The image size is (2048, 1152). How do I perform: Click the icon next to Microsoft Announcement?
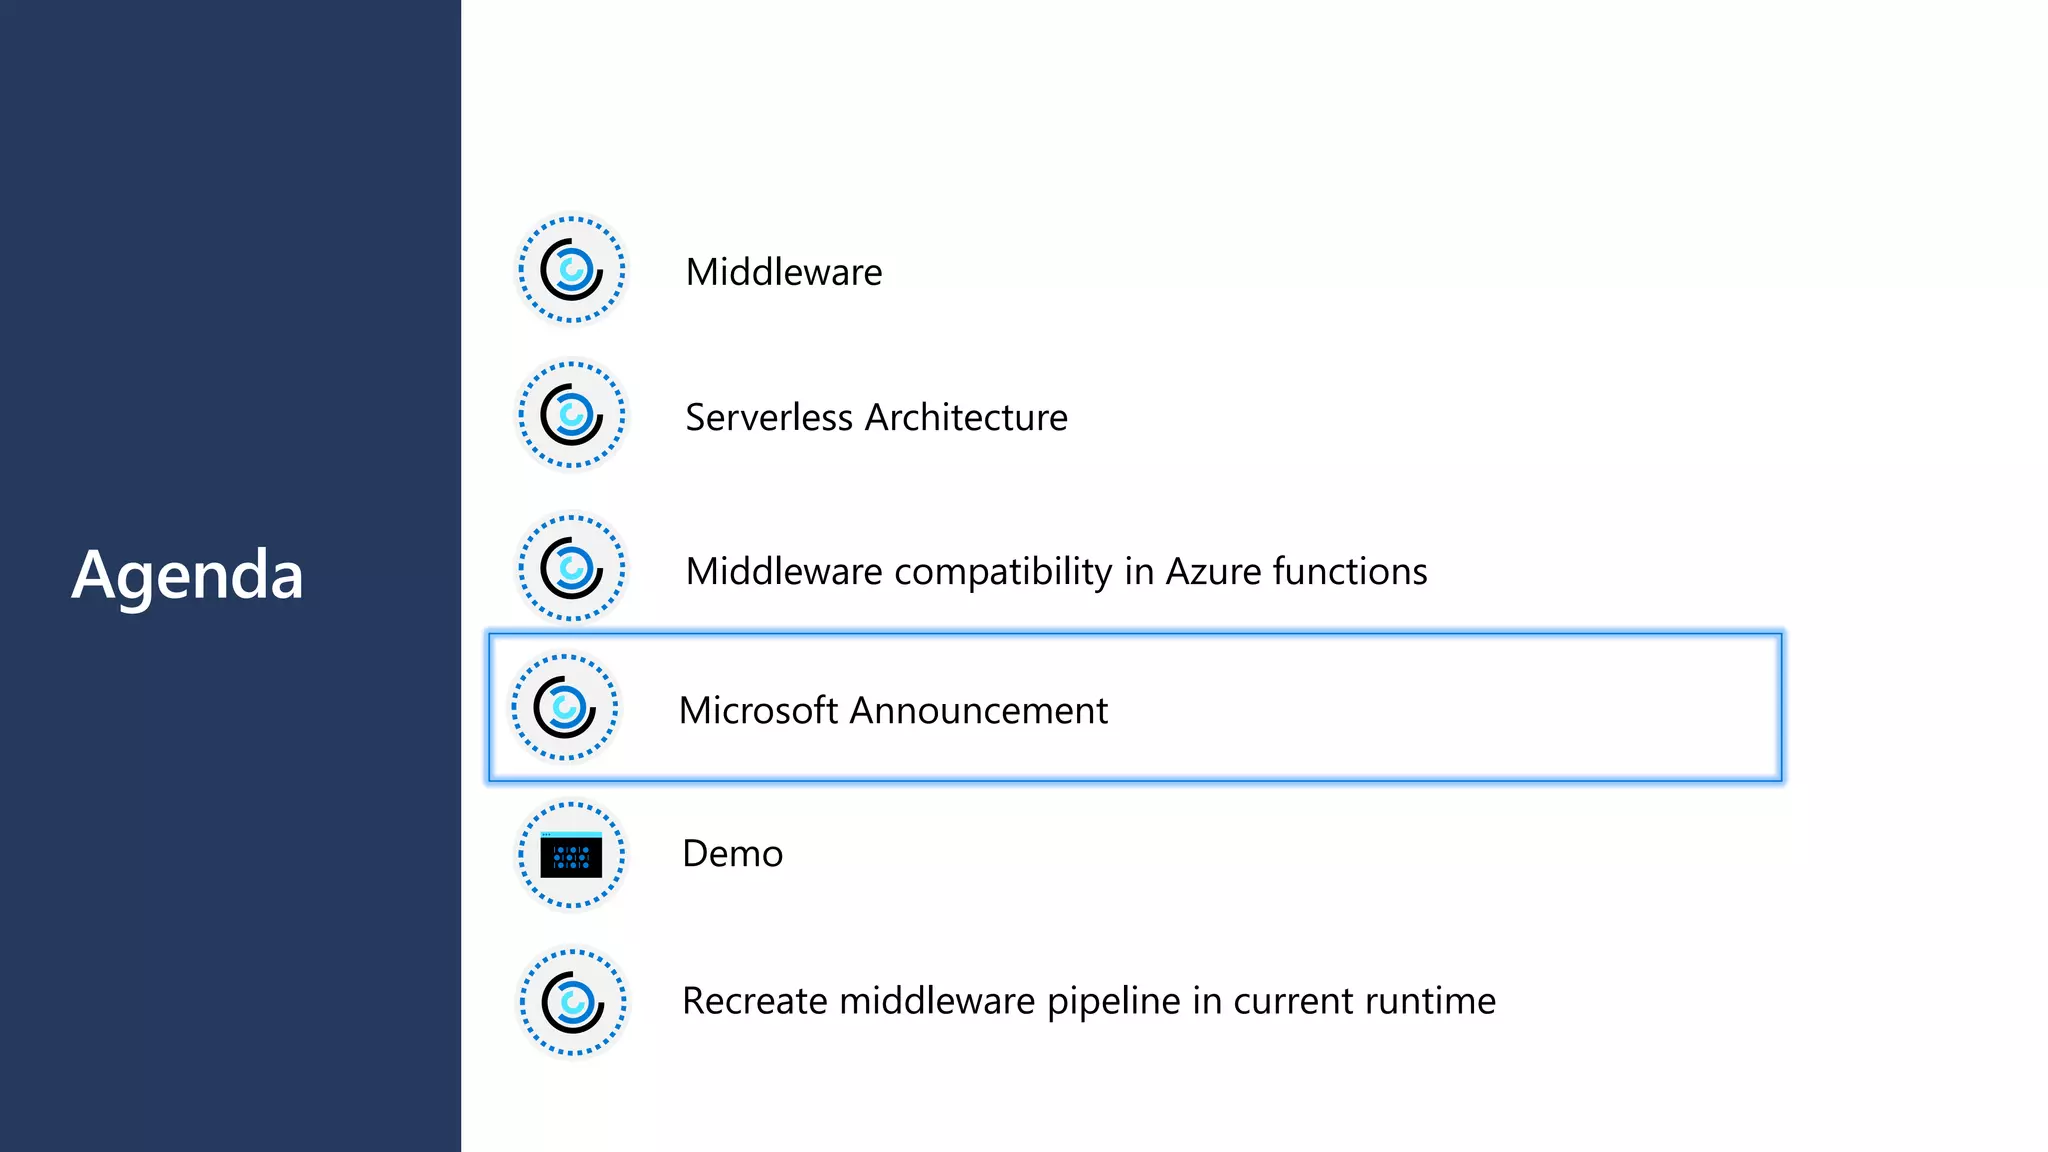pos(565,708)
